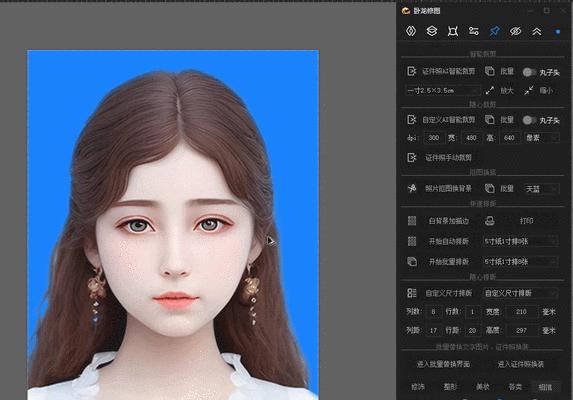Open the 像素 unit dropdown
Viewport: 573px width, 400px height.
coord(541,138)
